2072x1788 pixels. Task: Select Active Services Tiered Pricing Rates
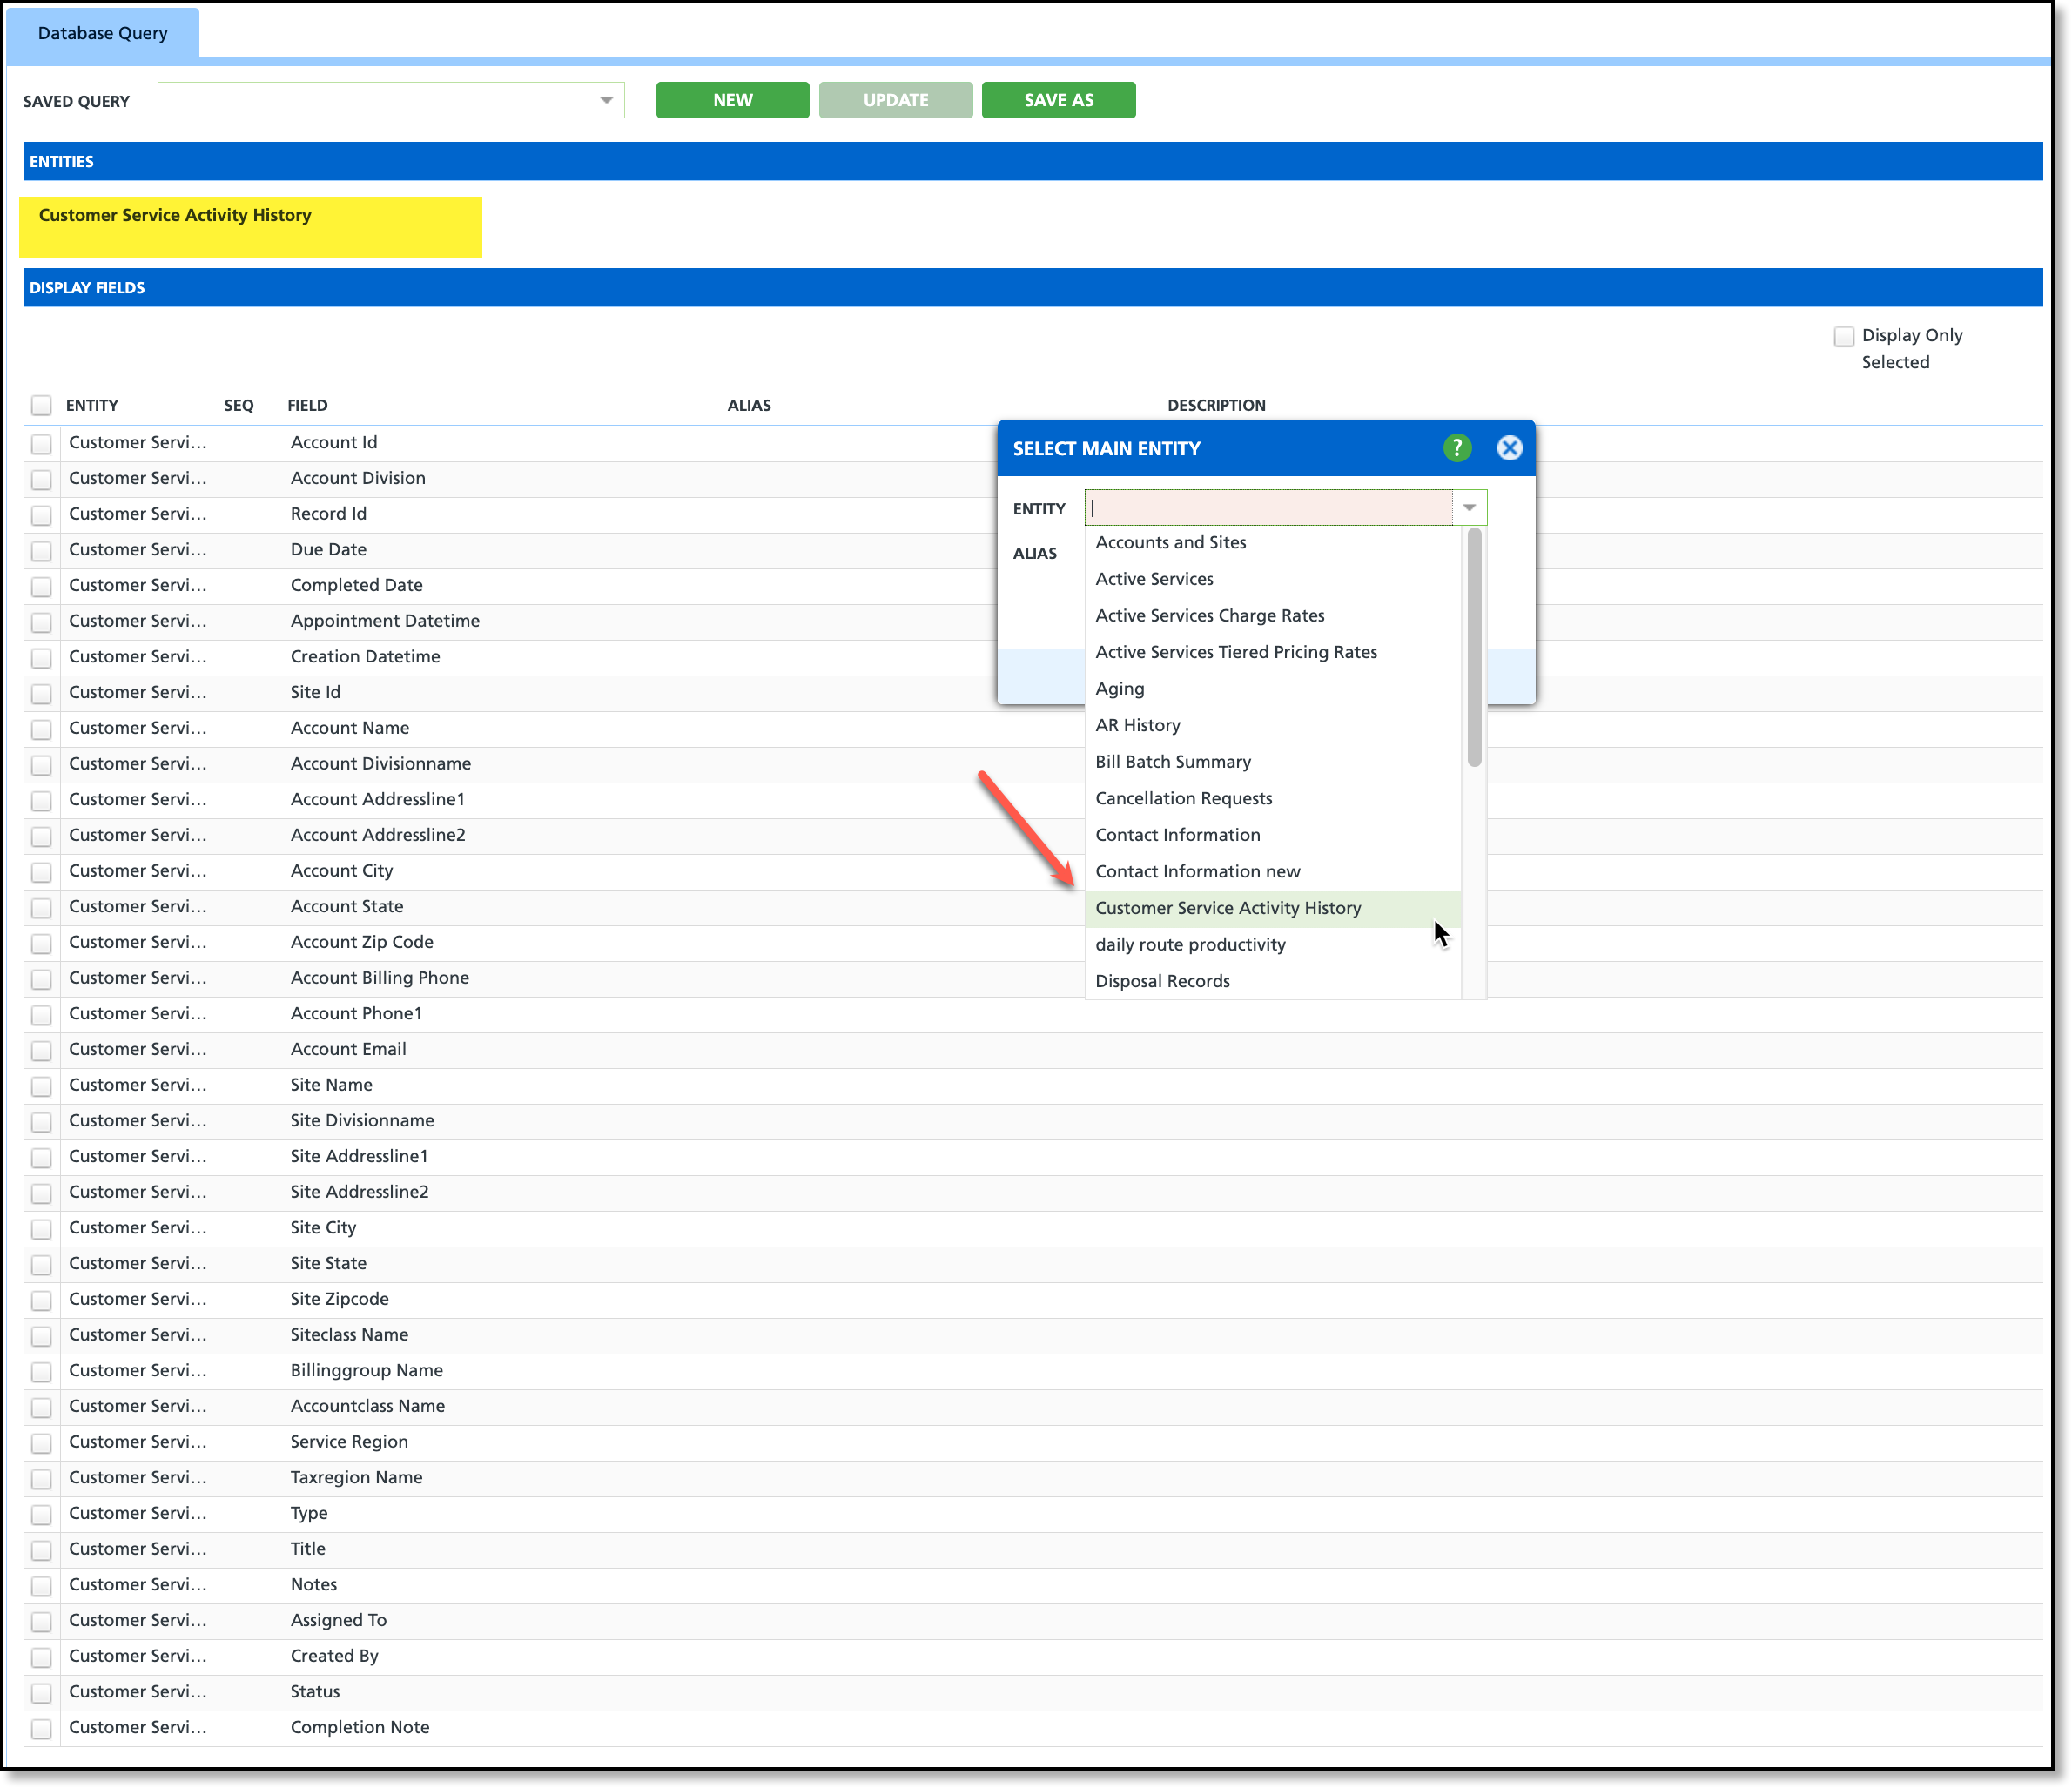[1235, 652]
